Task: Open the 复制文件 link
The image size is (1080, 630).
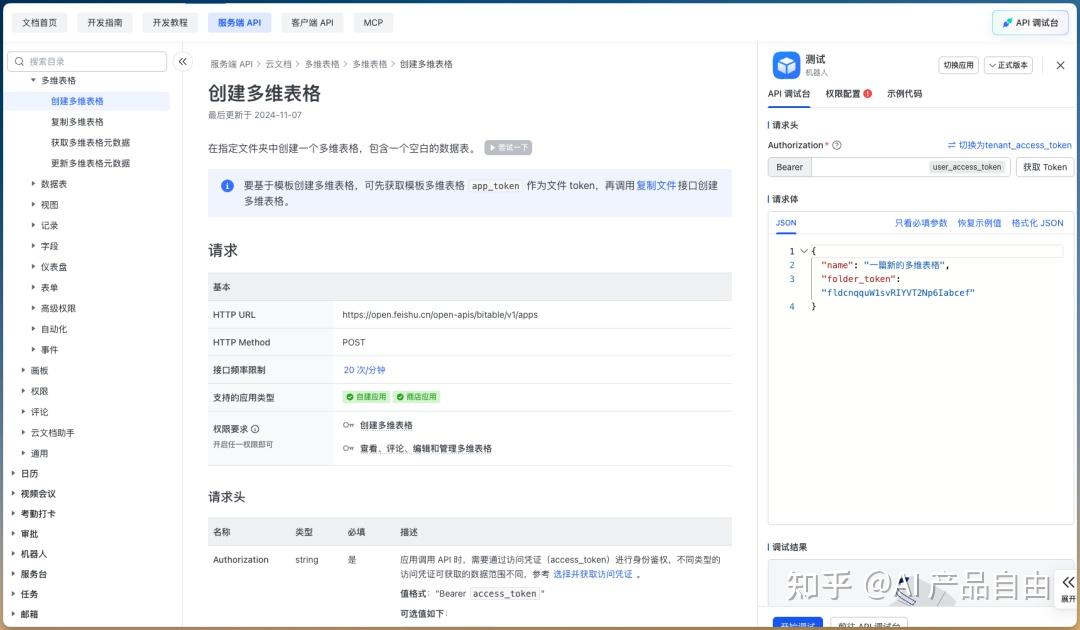Action: coord(656,186)
